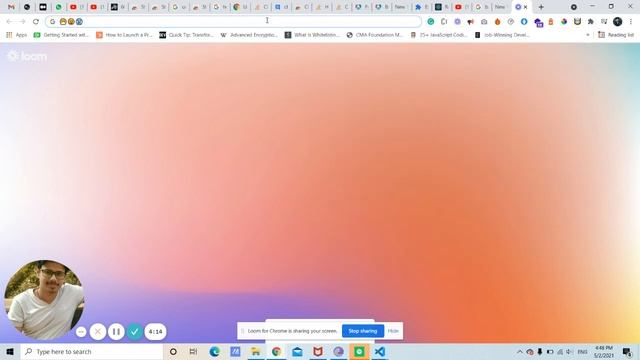Open the Windows notification center
The image size is (640, 360).
click(627, 352)
